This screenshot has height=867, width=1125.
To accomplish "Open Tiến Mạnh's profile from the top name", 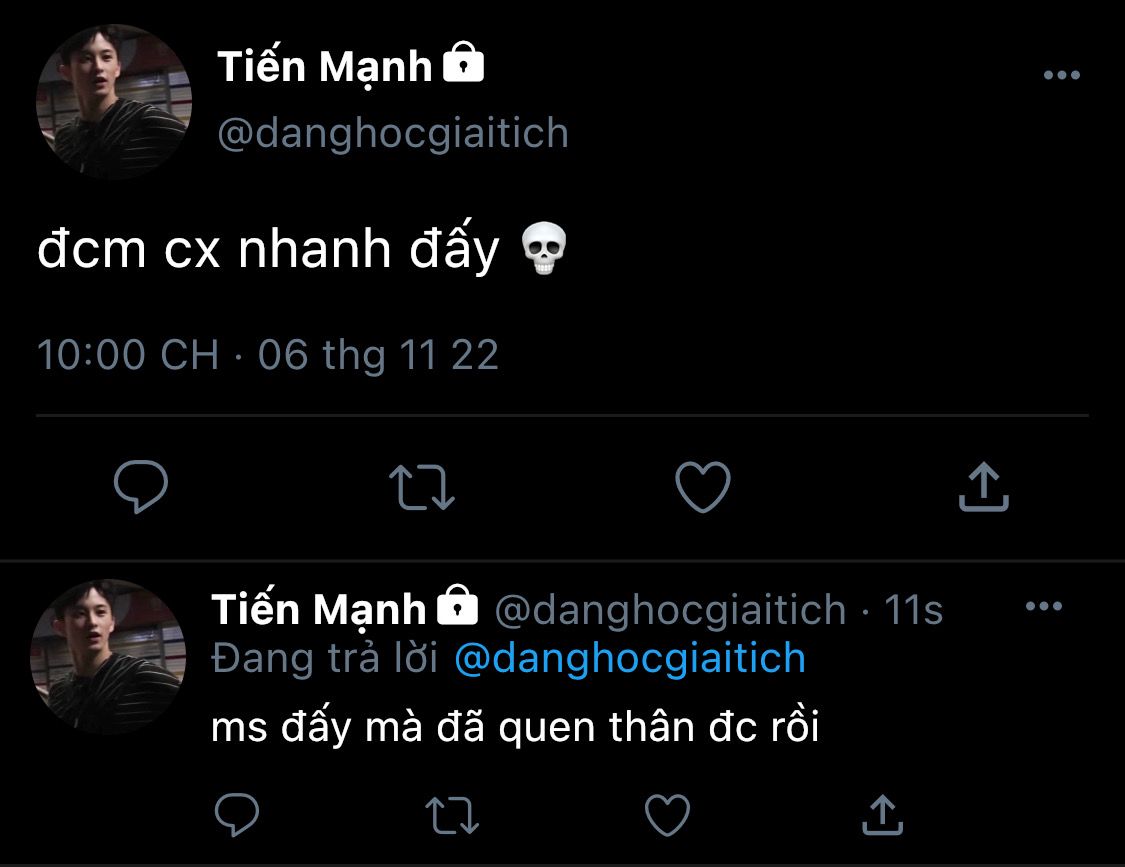I will click(326, 67).
